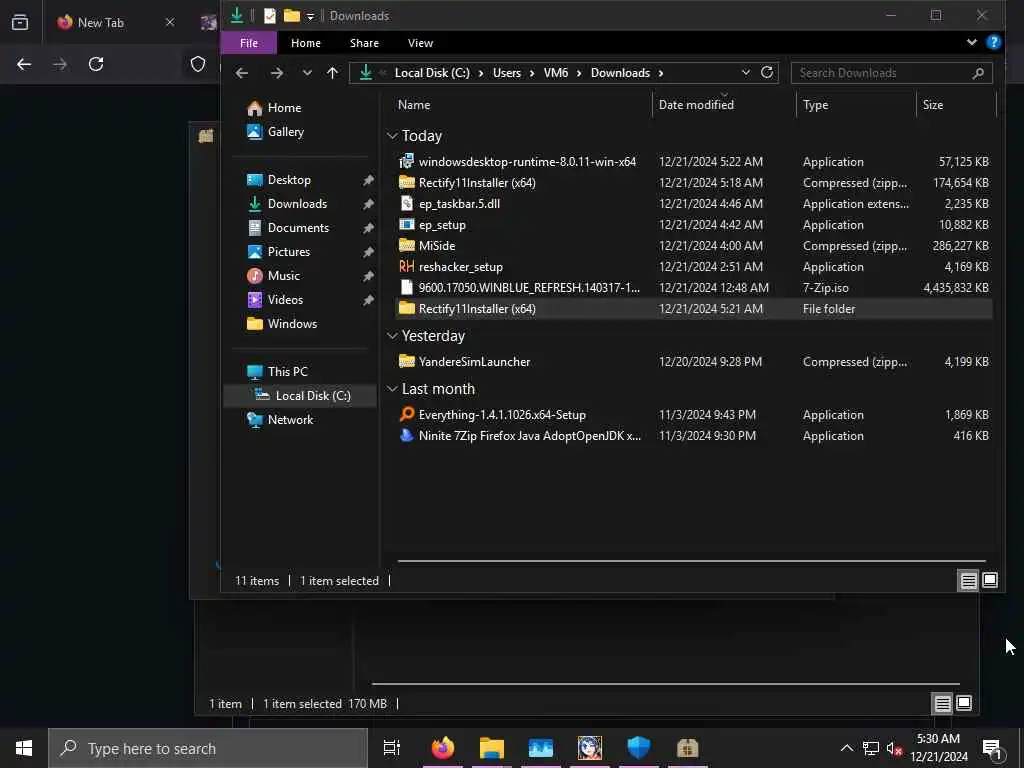Open File Explorer from the taskbar
The height and width of the screenshot is (768, 1024).
point(492,748)
